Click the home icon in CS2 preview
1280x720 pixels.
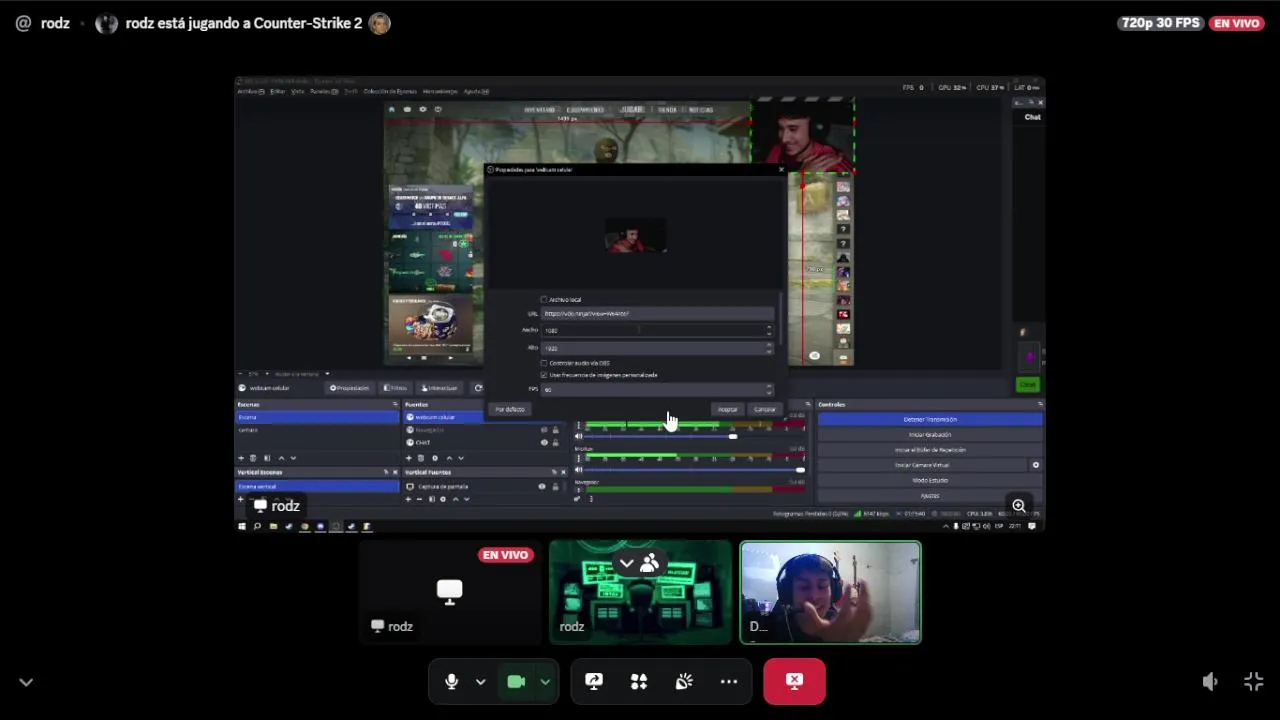(x=392, y=109)
